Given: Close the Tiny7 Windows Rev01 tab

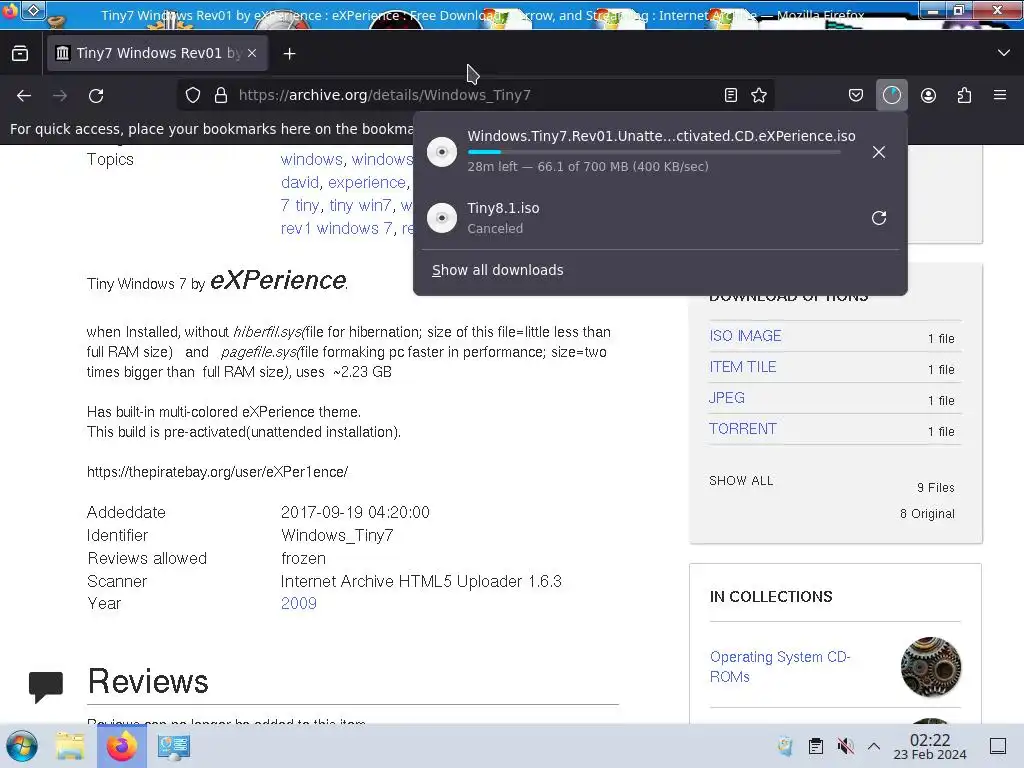Looking at the screenshot, I should tap(252, 53).
